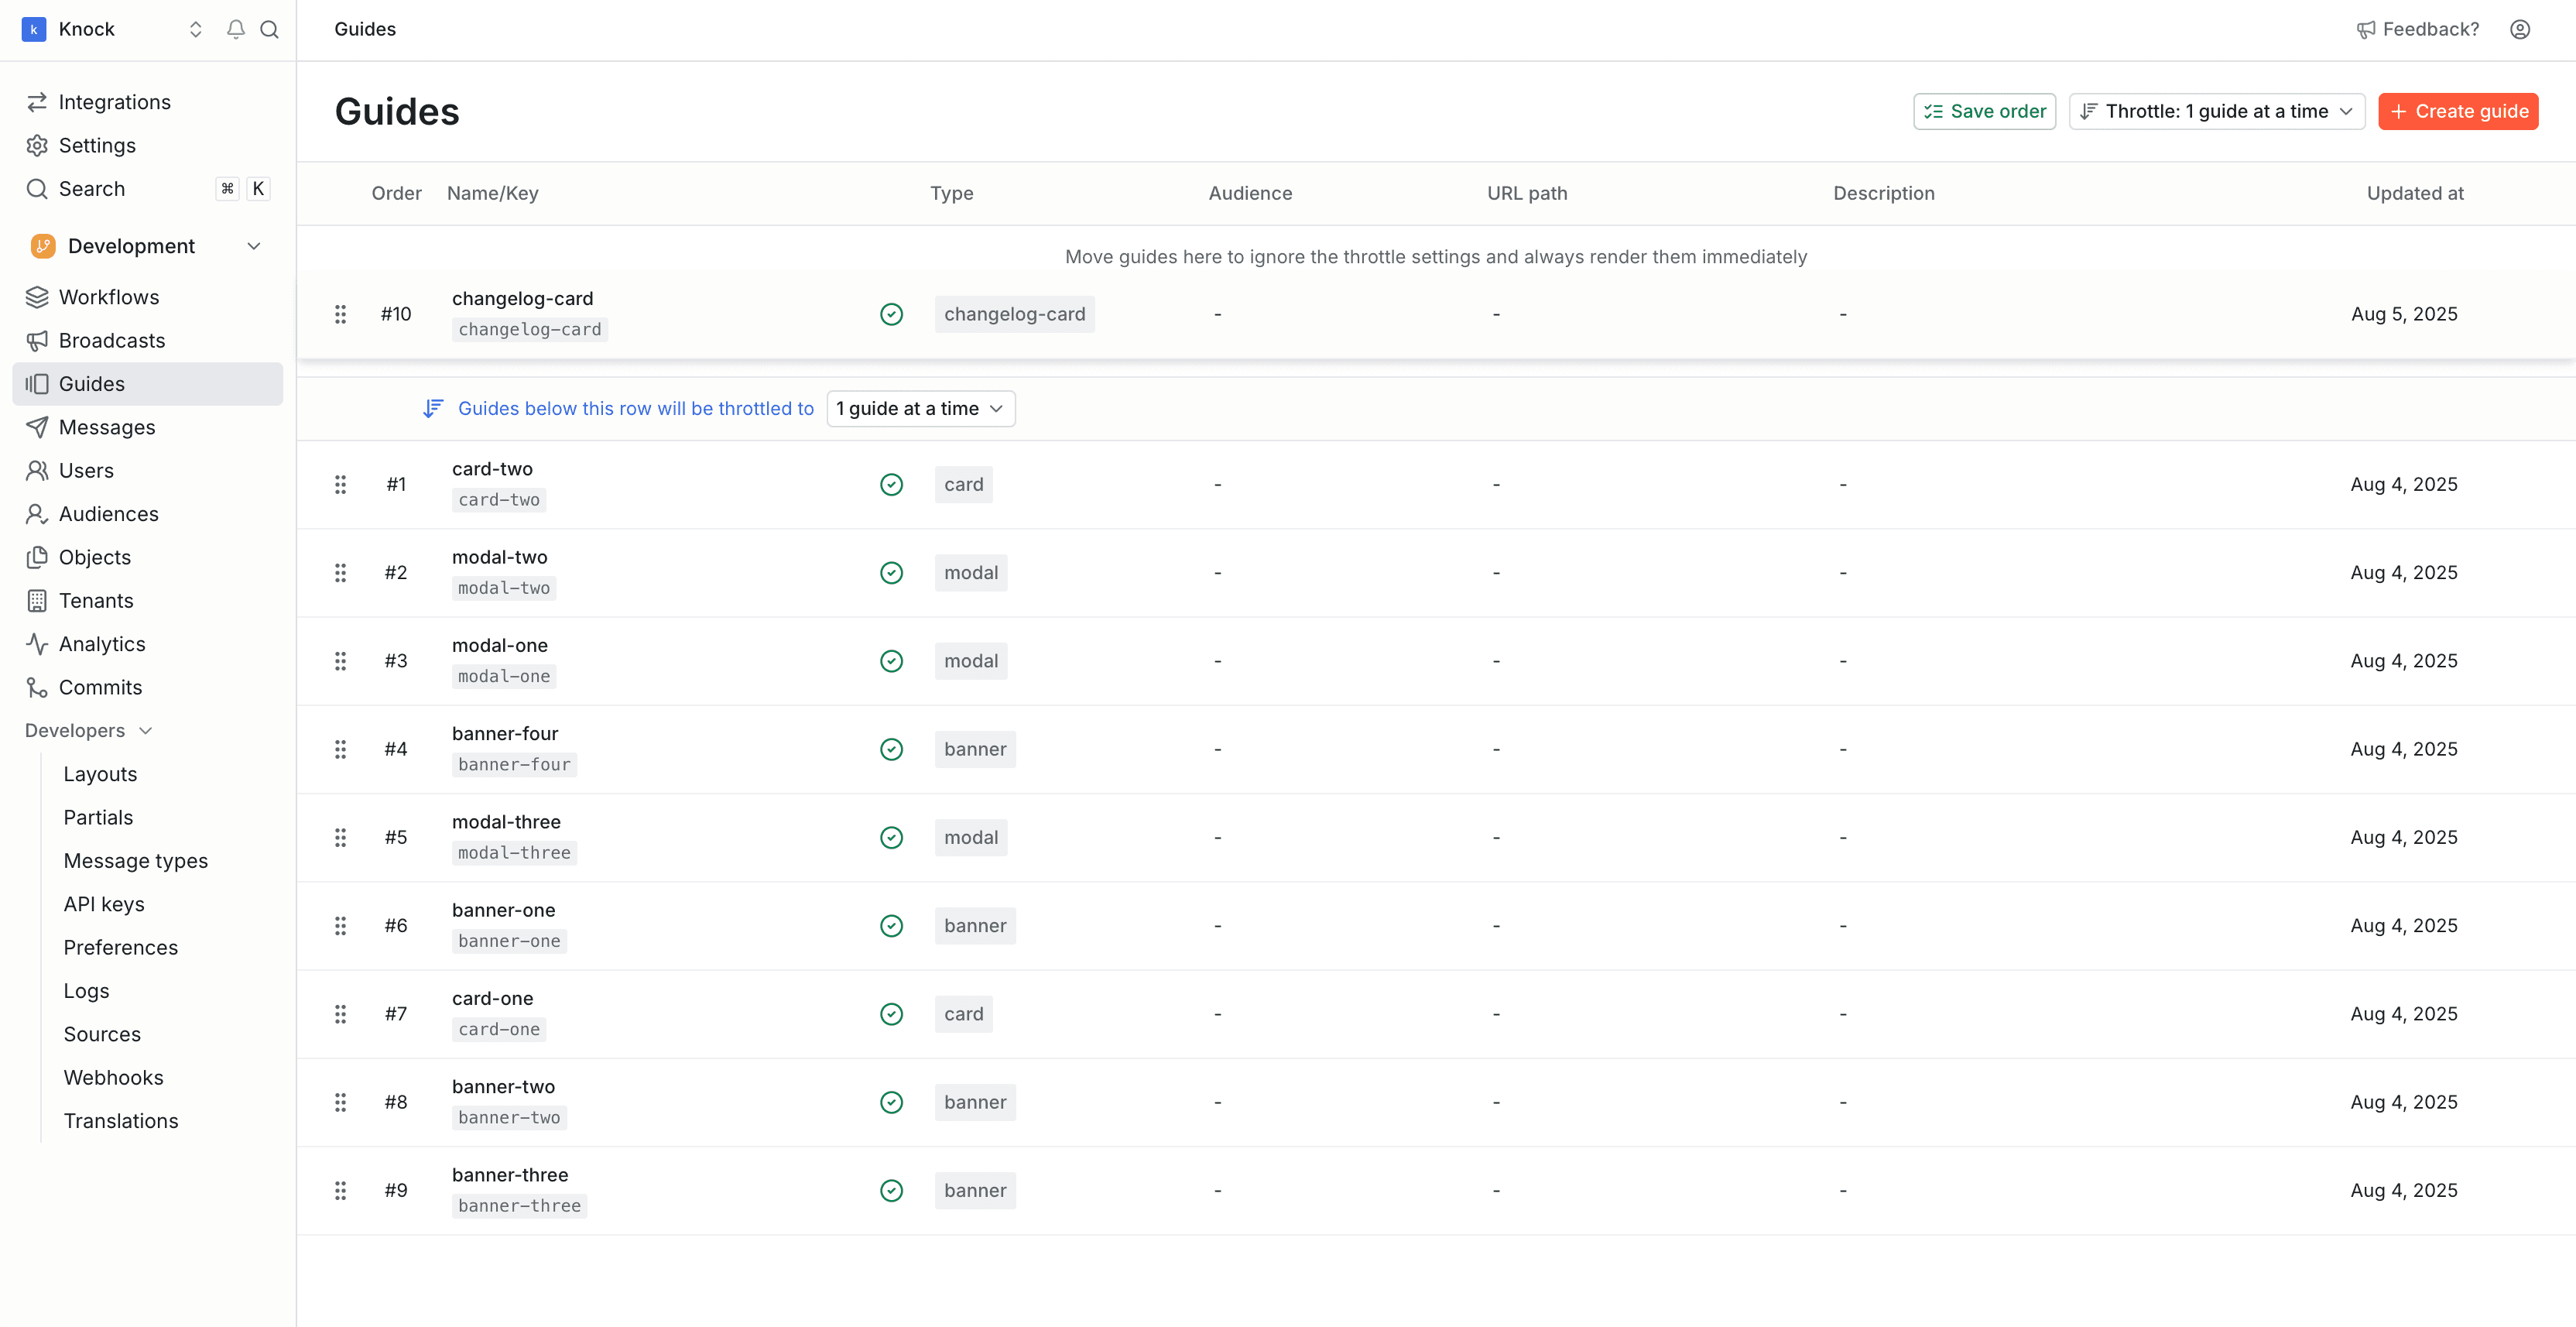Viewport: 2576px width, 1327px height.
Task: Collapse the Development environment selector
Action: coord(254,245)
